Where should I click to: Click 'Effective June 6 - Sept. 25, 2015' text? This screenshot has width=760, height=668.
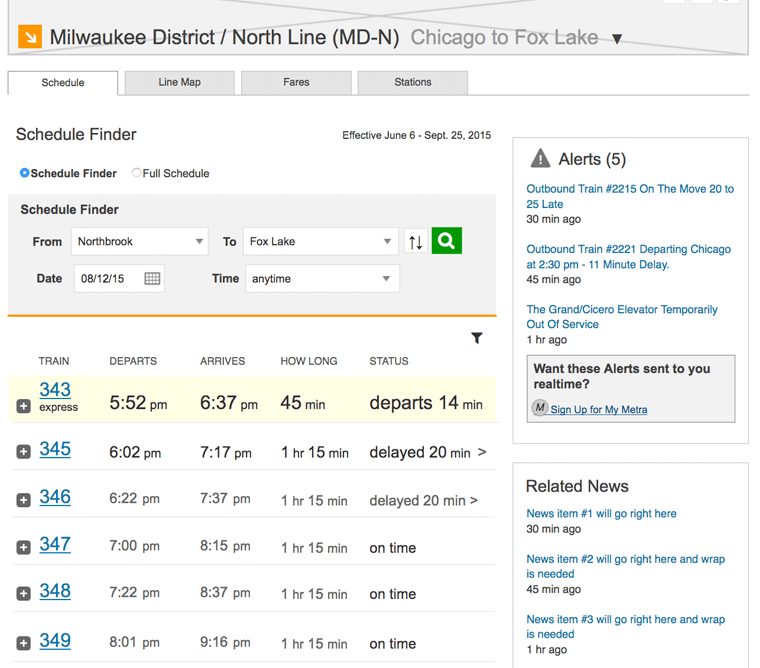click(416, 135)
